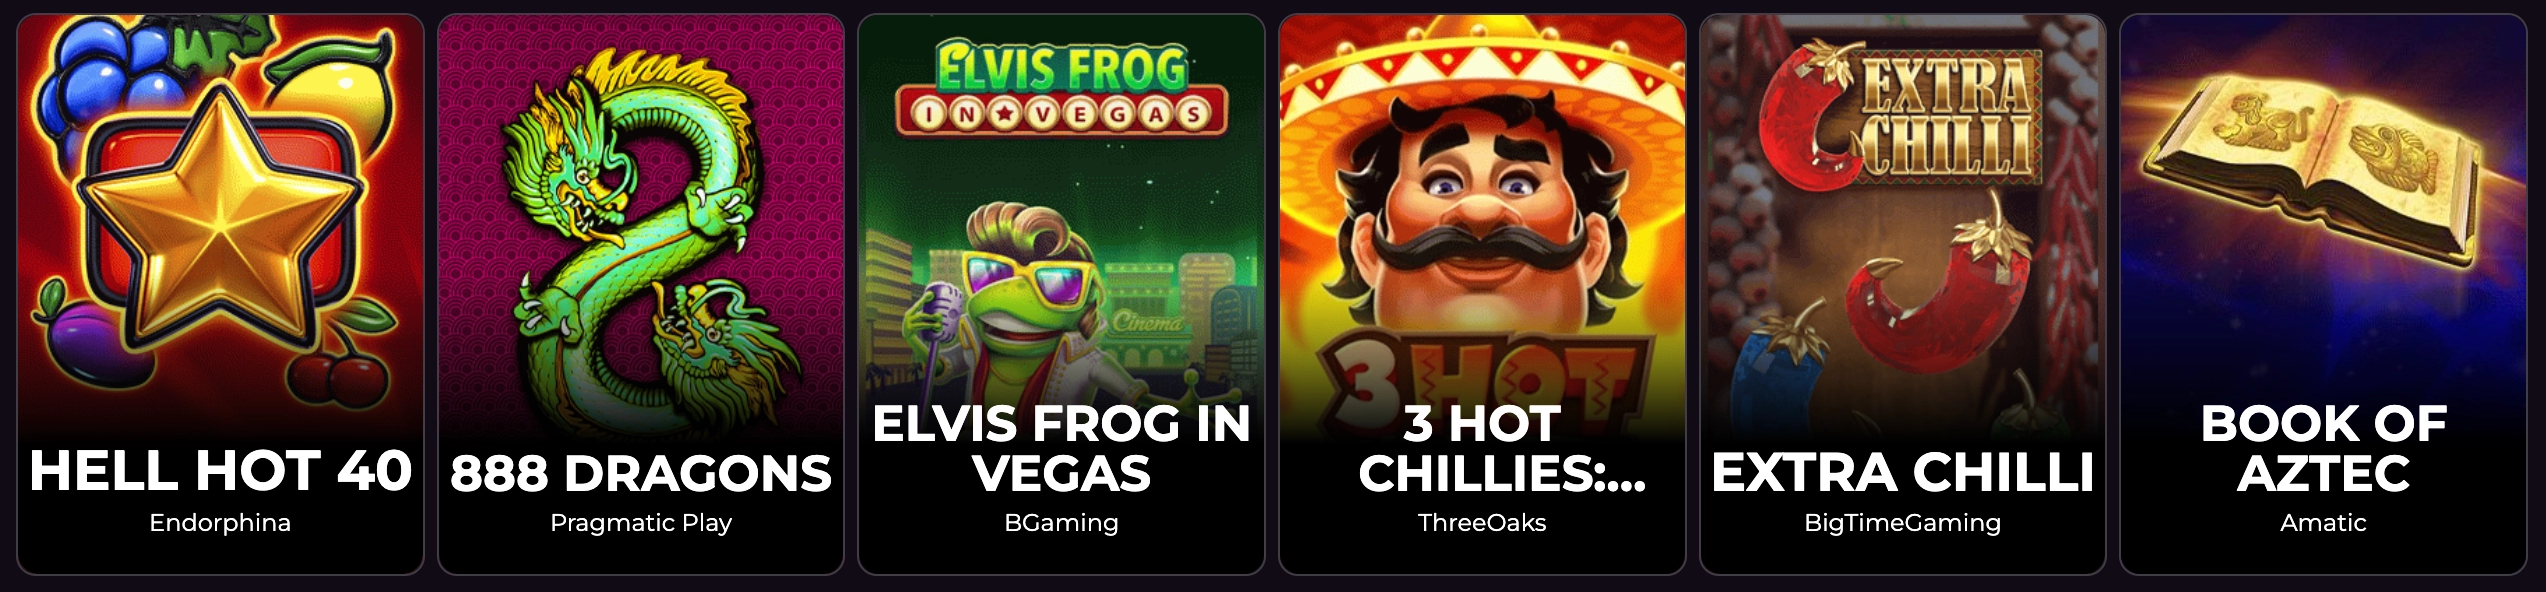Open the BigTimeGaming provider label

(1903, 523)
